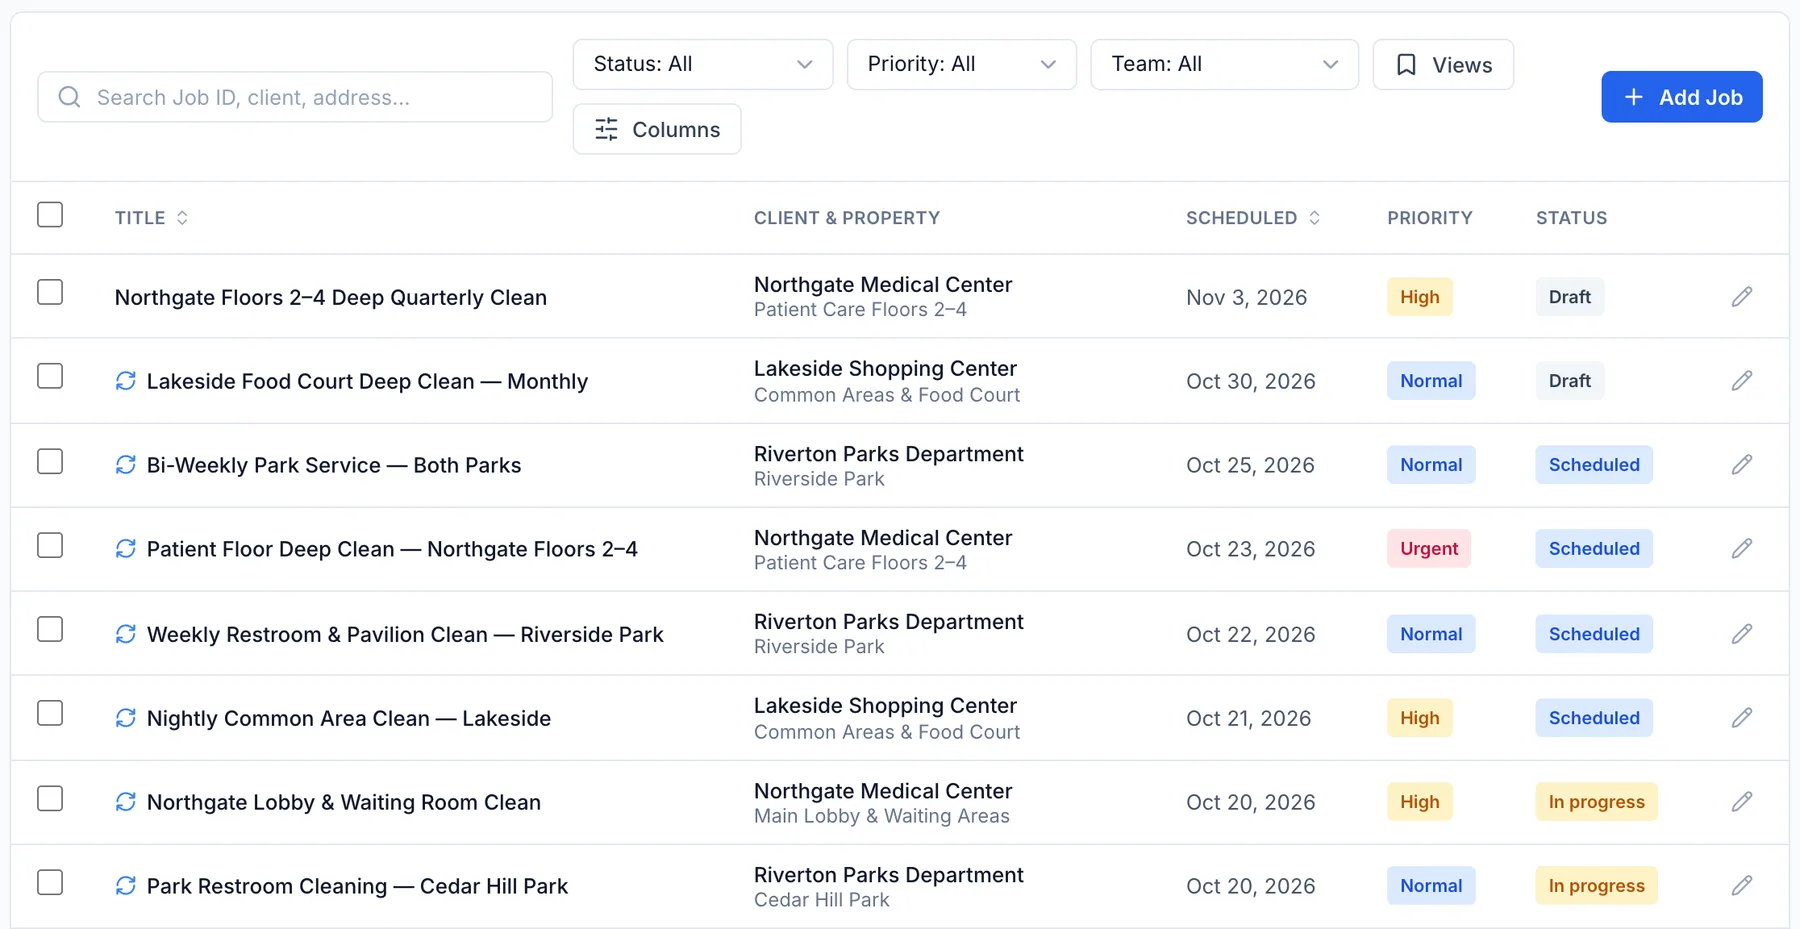Click recurring icon on Patient Floor Deep Clean row
This screenshot has height=929, width=1800.
point(125,549)
